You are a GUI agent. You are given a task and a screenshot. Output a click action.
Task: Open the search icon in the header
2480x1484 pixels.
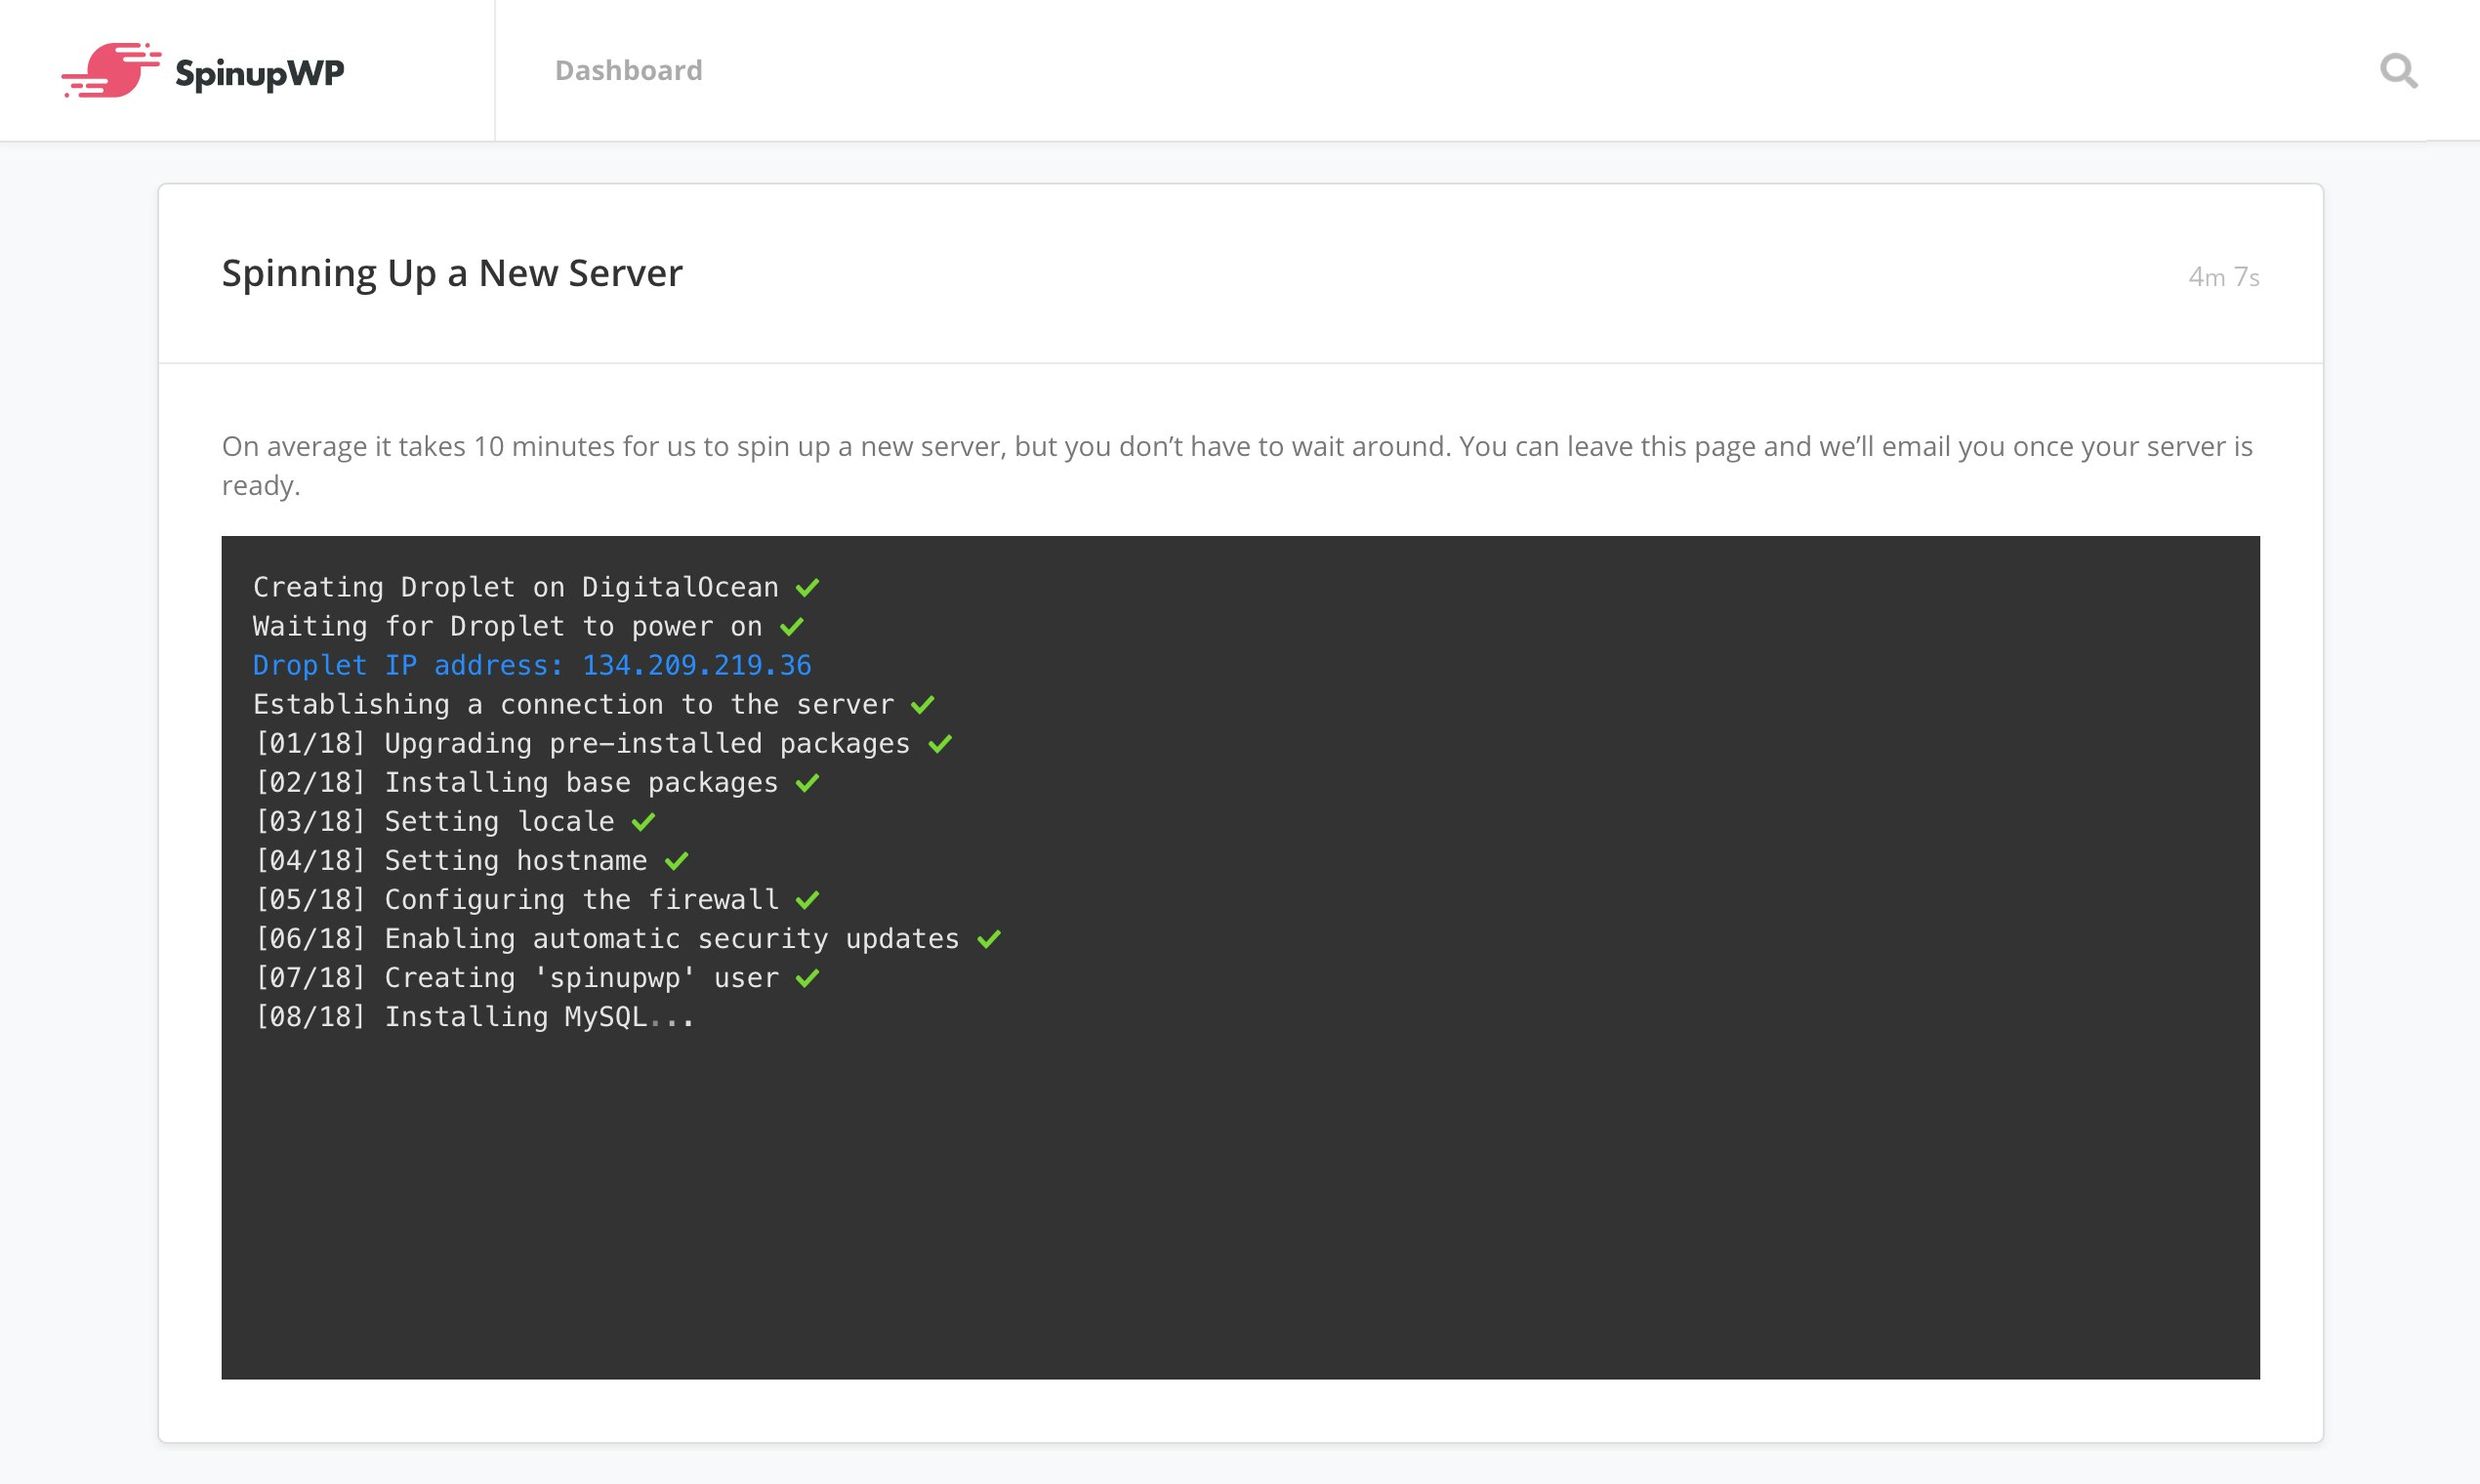click(2399, 70)
